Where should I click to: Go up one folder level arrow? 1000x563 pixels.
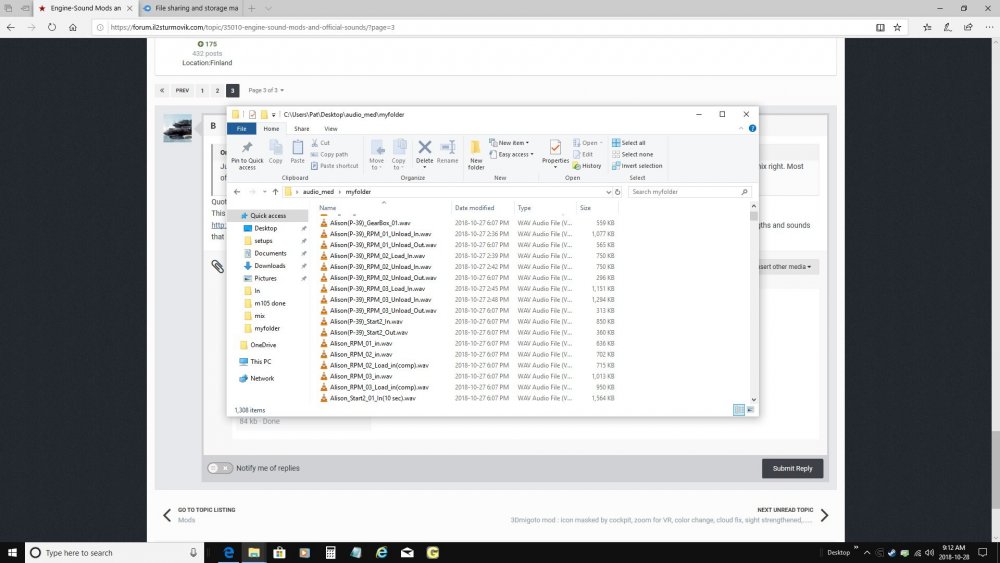click(x=275, y=191)
